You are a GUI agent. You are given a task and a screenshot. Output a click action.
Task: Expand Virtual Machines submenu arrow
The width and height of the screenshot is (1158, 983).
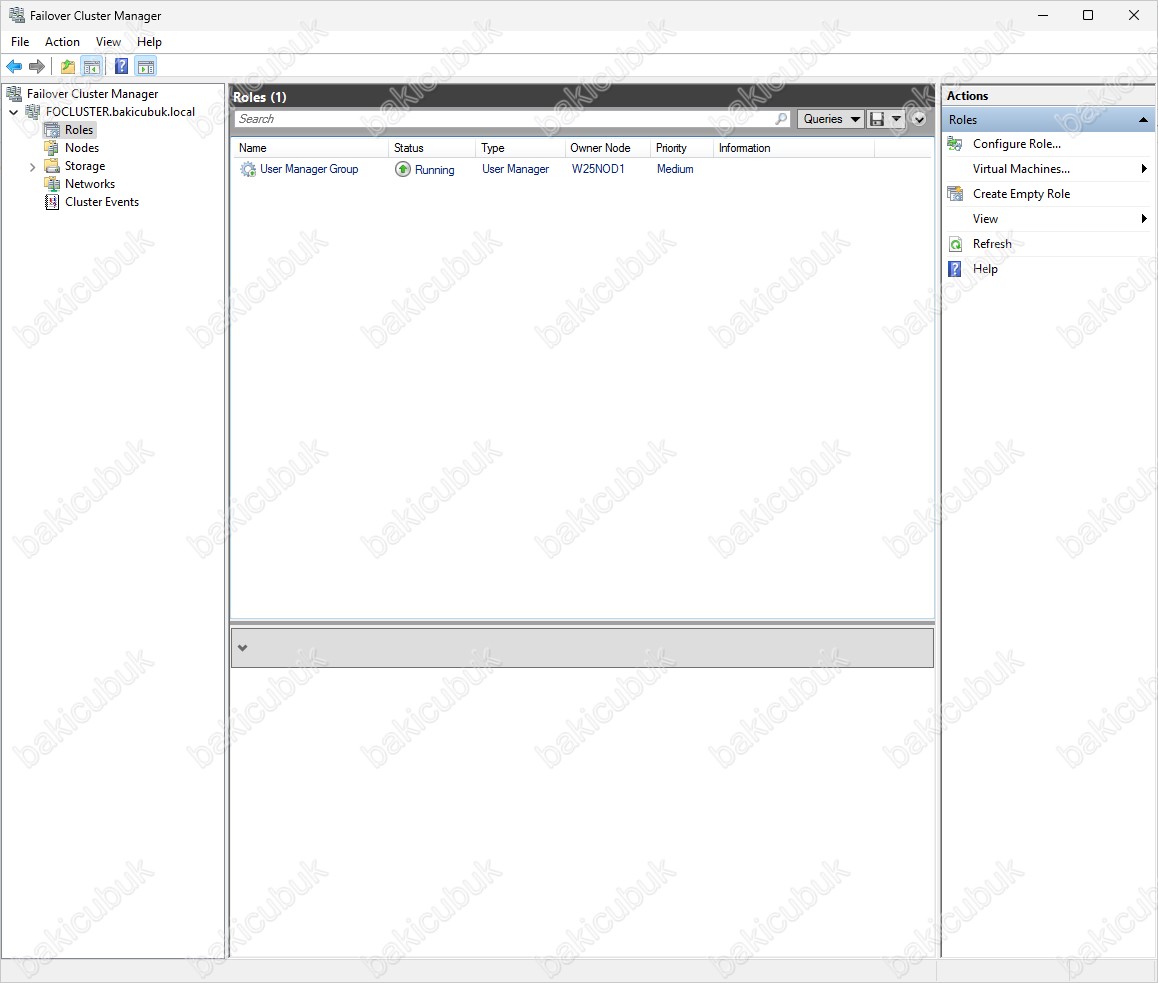click(1144, 169)
